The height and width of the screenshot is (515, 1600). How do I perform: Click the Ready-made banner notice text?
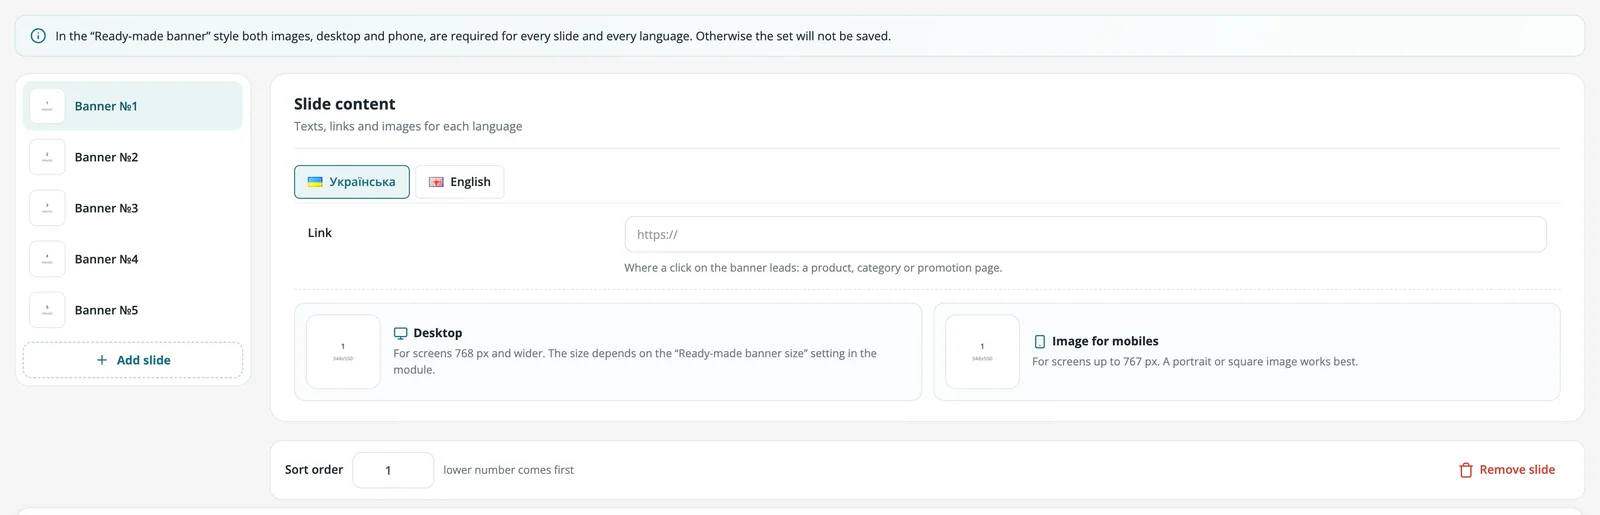473,36
